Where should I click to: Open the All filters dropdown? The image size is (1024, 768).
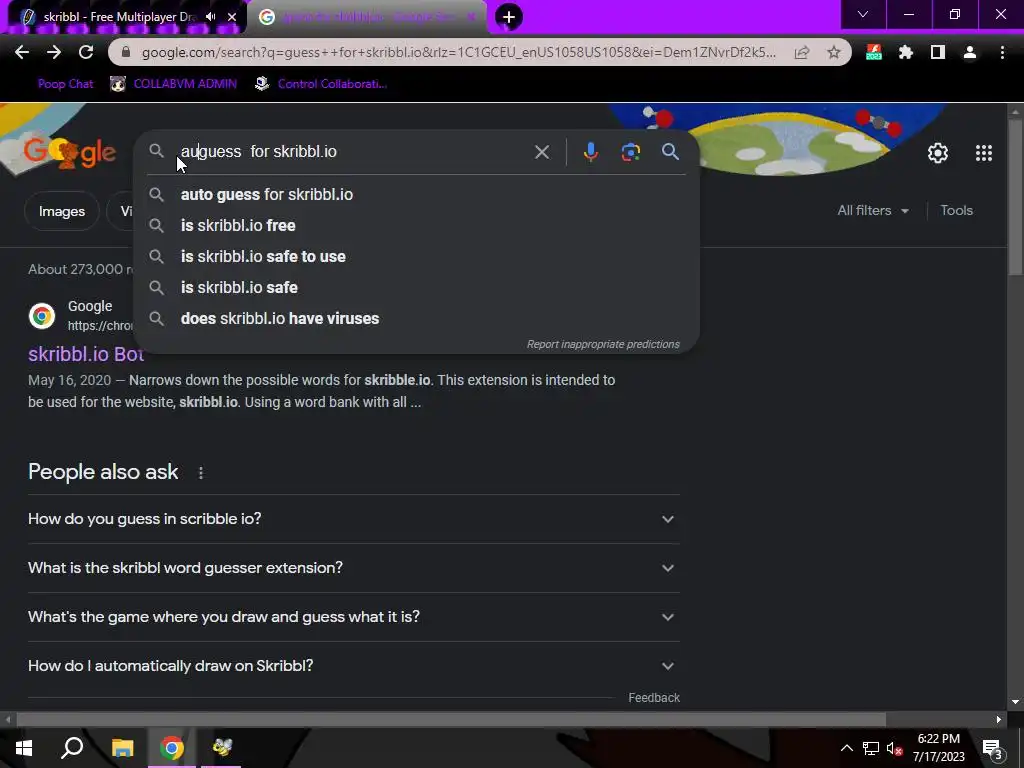(x=872, y=210)
